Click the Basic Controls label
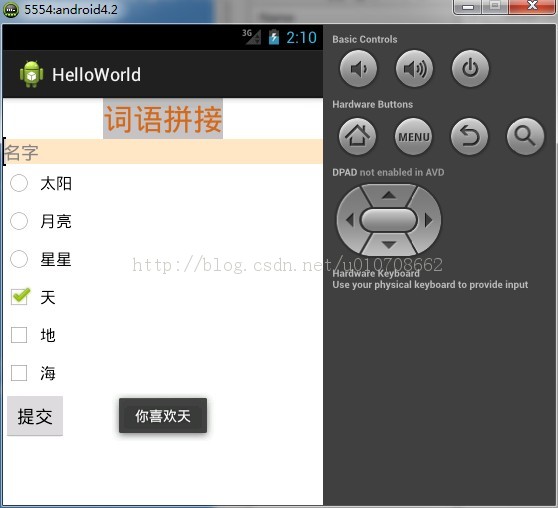 [365, 39]
